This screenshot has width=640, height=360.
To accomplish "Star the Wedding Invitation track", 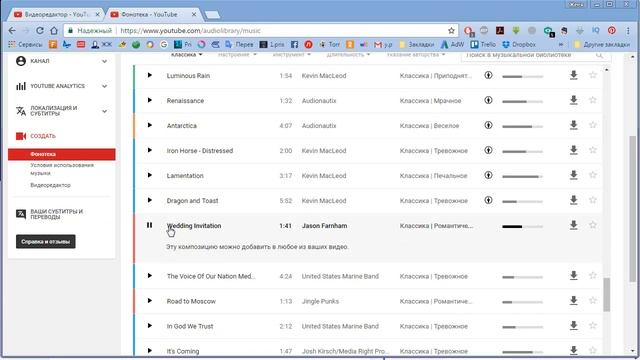I will [593, 225].
